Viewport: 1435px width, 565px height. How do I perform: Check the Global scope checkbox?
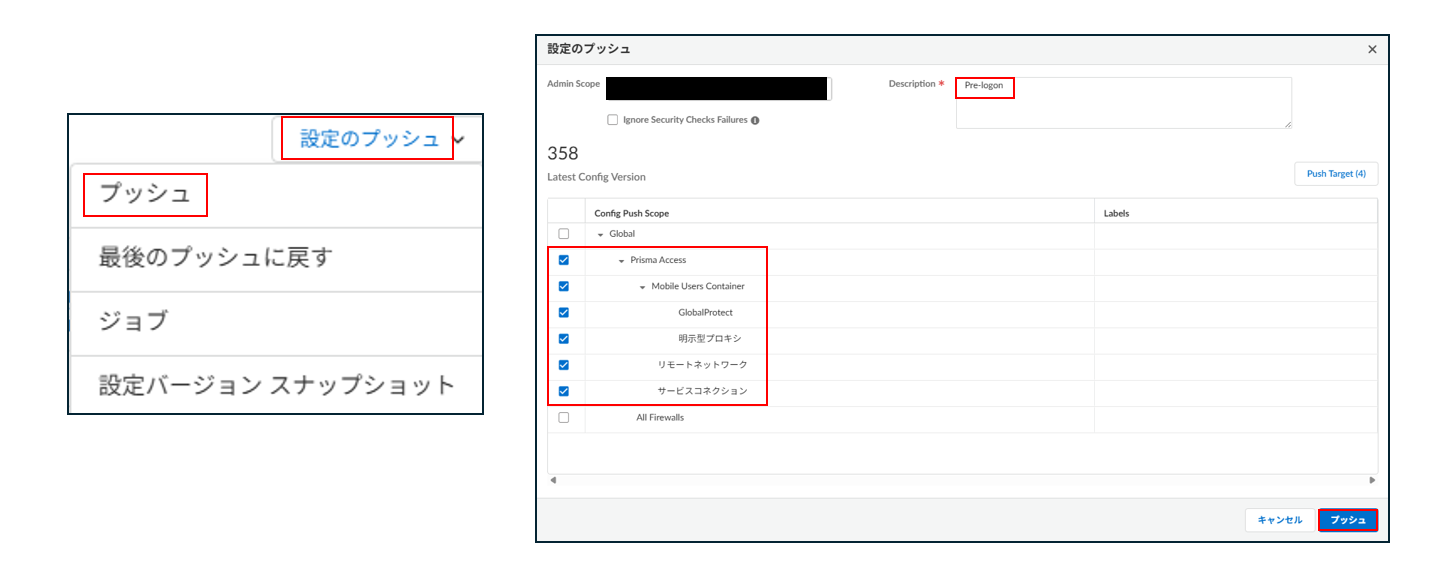coord(564,234)
